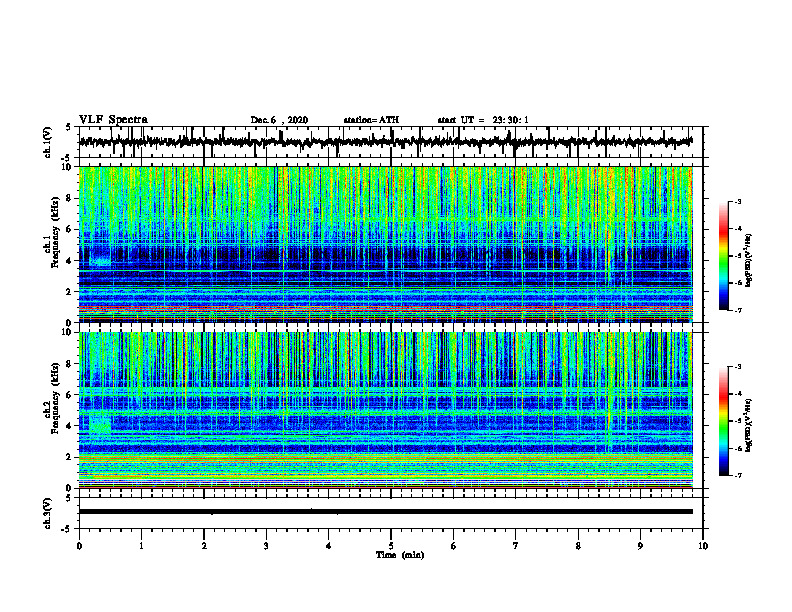This screenshot has width=792, height=612.
Task: Click the -3 label on ch.2 colorbar
Action: (x=738, y=367)
